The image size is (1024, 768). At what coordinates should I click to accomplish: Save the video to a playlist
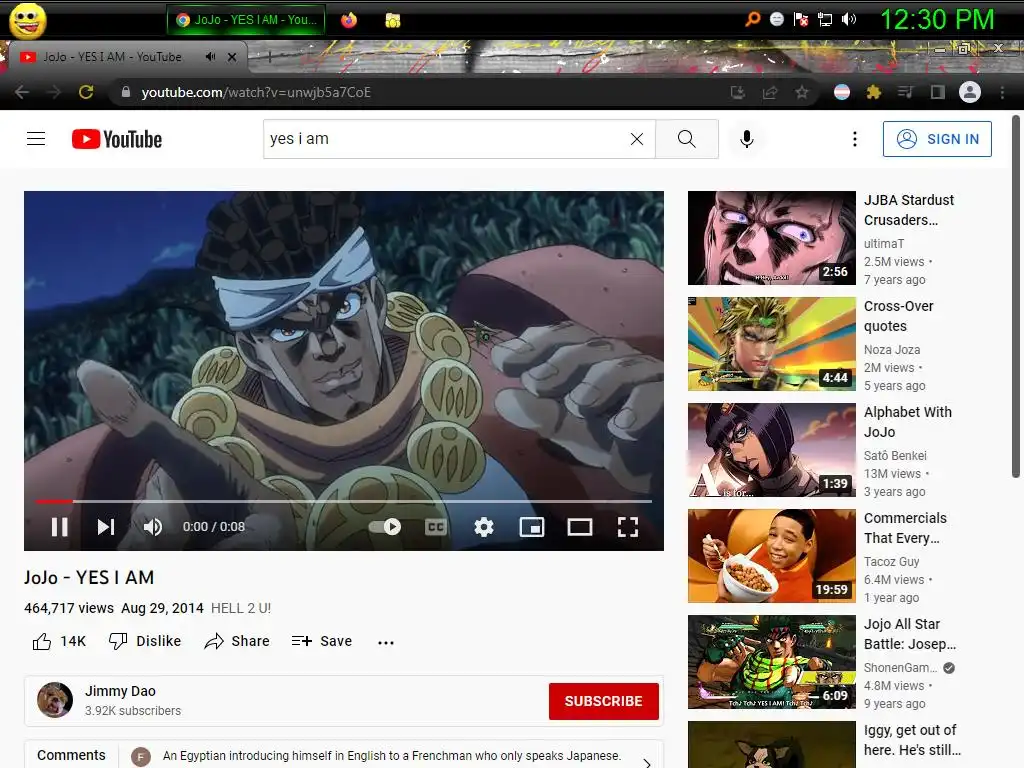pos(322,641)
